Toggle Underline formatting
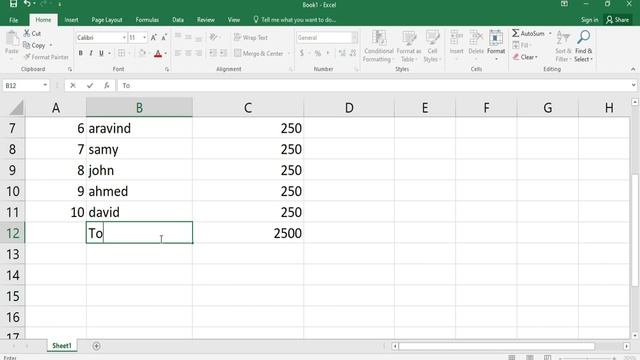 (x=101, y=53)
